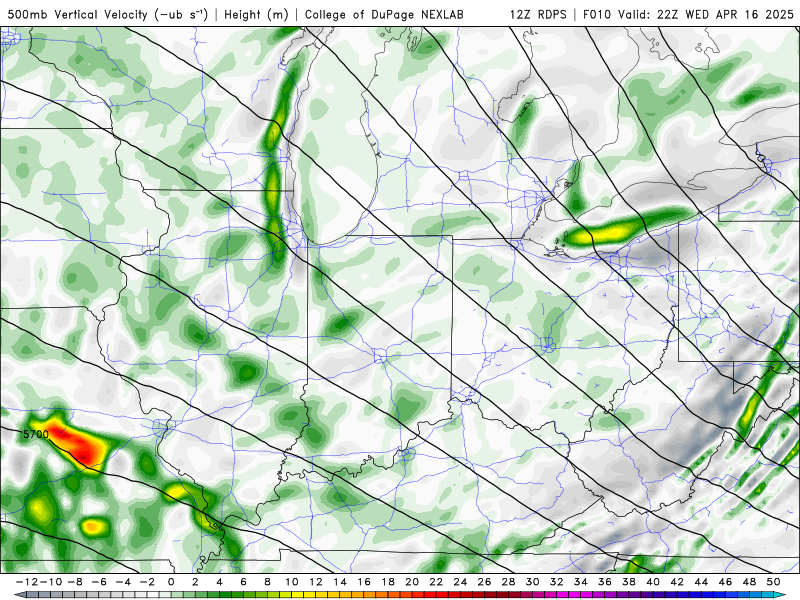This screenshot has height=600, width=800.
Task: Click the left arrow end of the color bar
Action: (x=20, y=595)
